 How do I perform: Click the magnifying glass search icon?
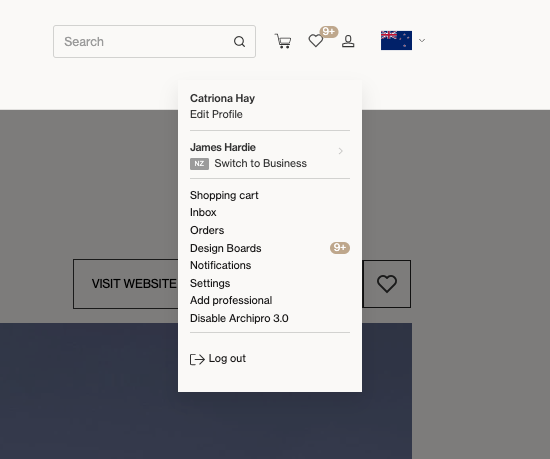tap(239, 41)
